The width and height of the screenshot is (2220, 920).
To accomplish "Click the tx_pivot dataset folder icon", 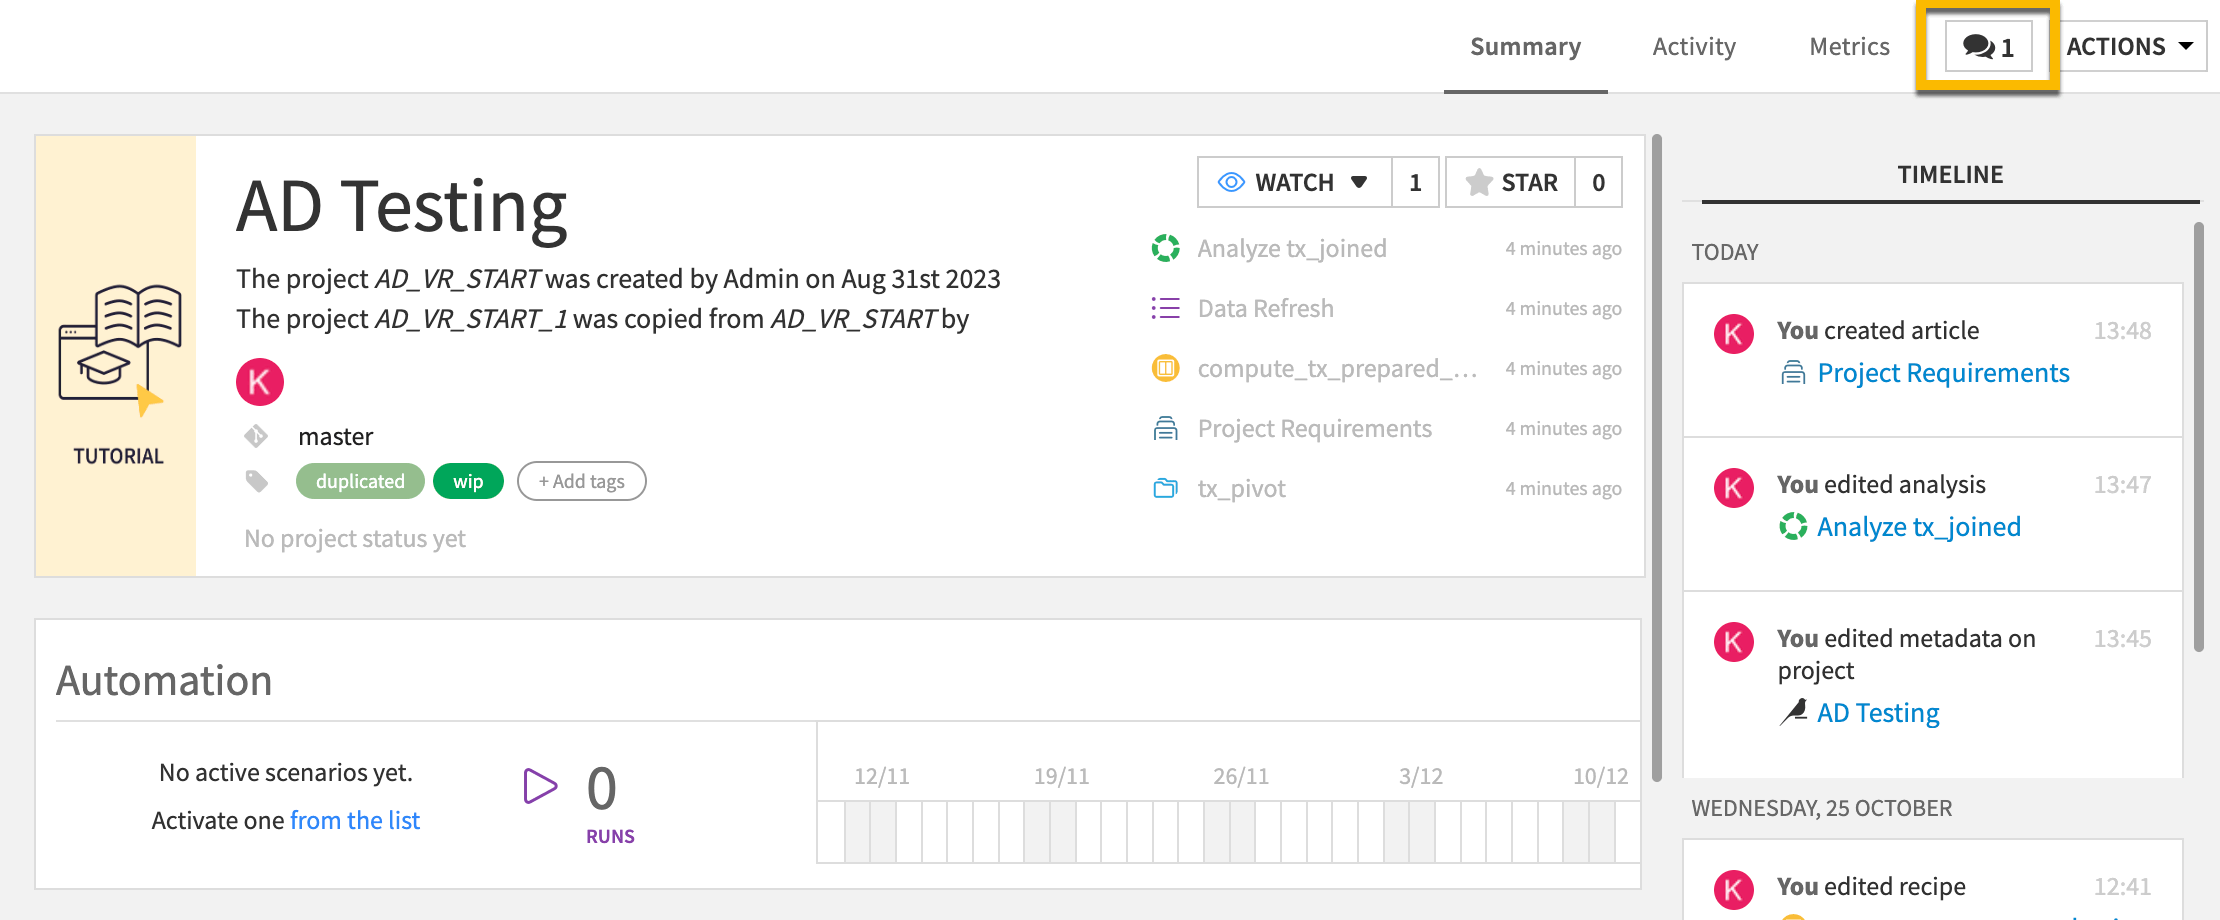I will click(x=1165, y=489).
